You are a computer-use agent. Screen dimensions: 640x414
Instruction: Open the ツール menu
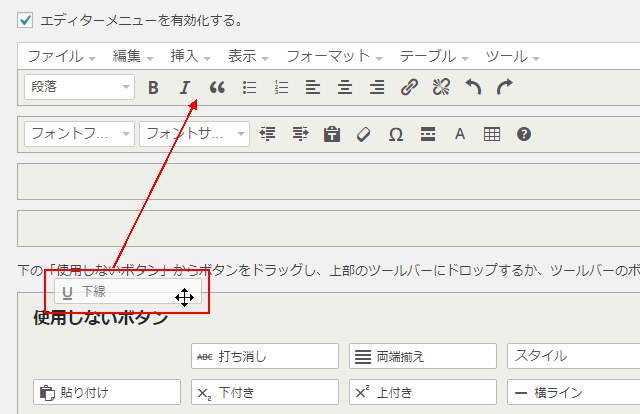(x=513, y=56)
